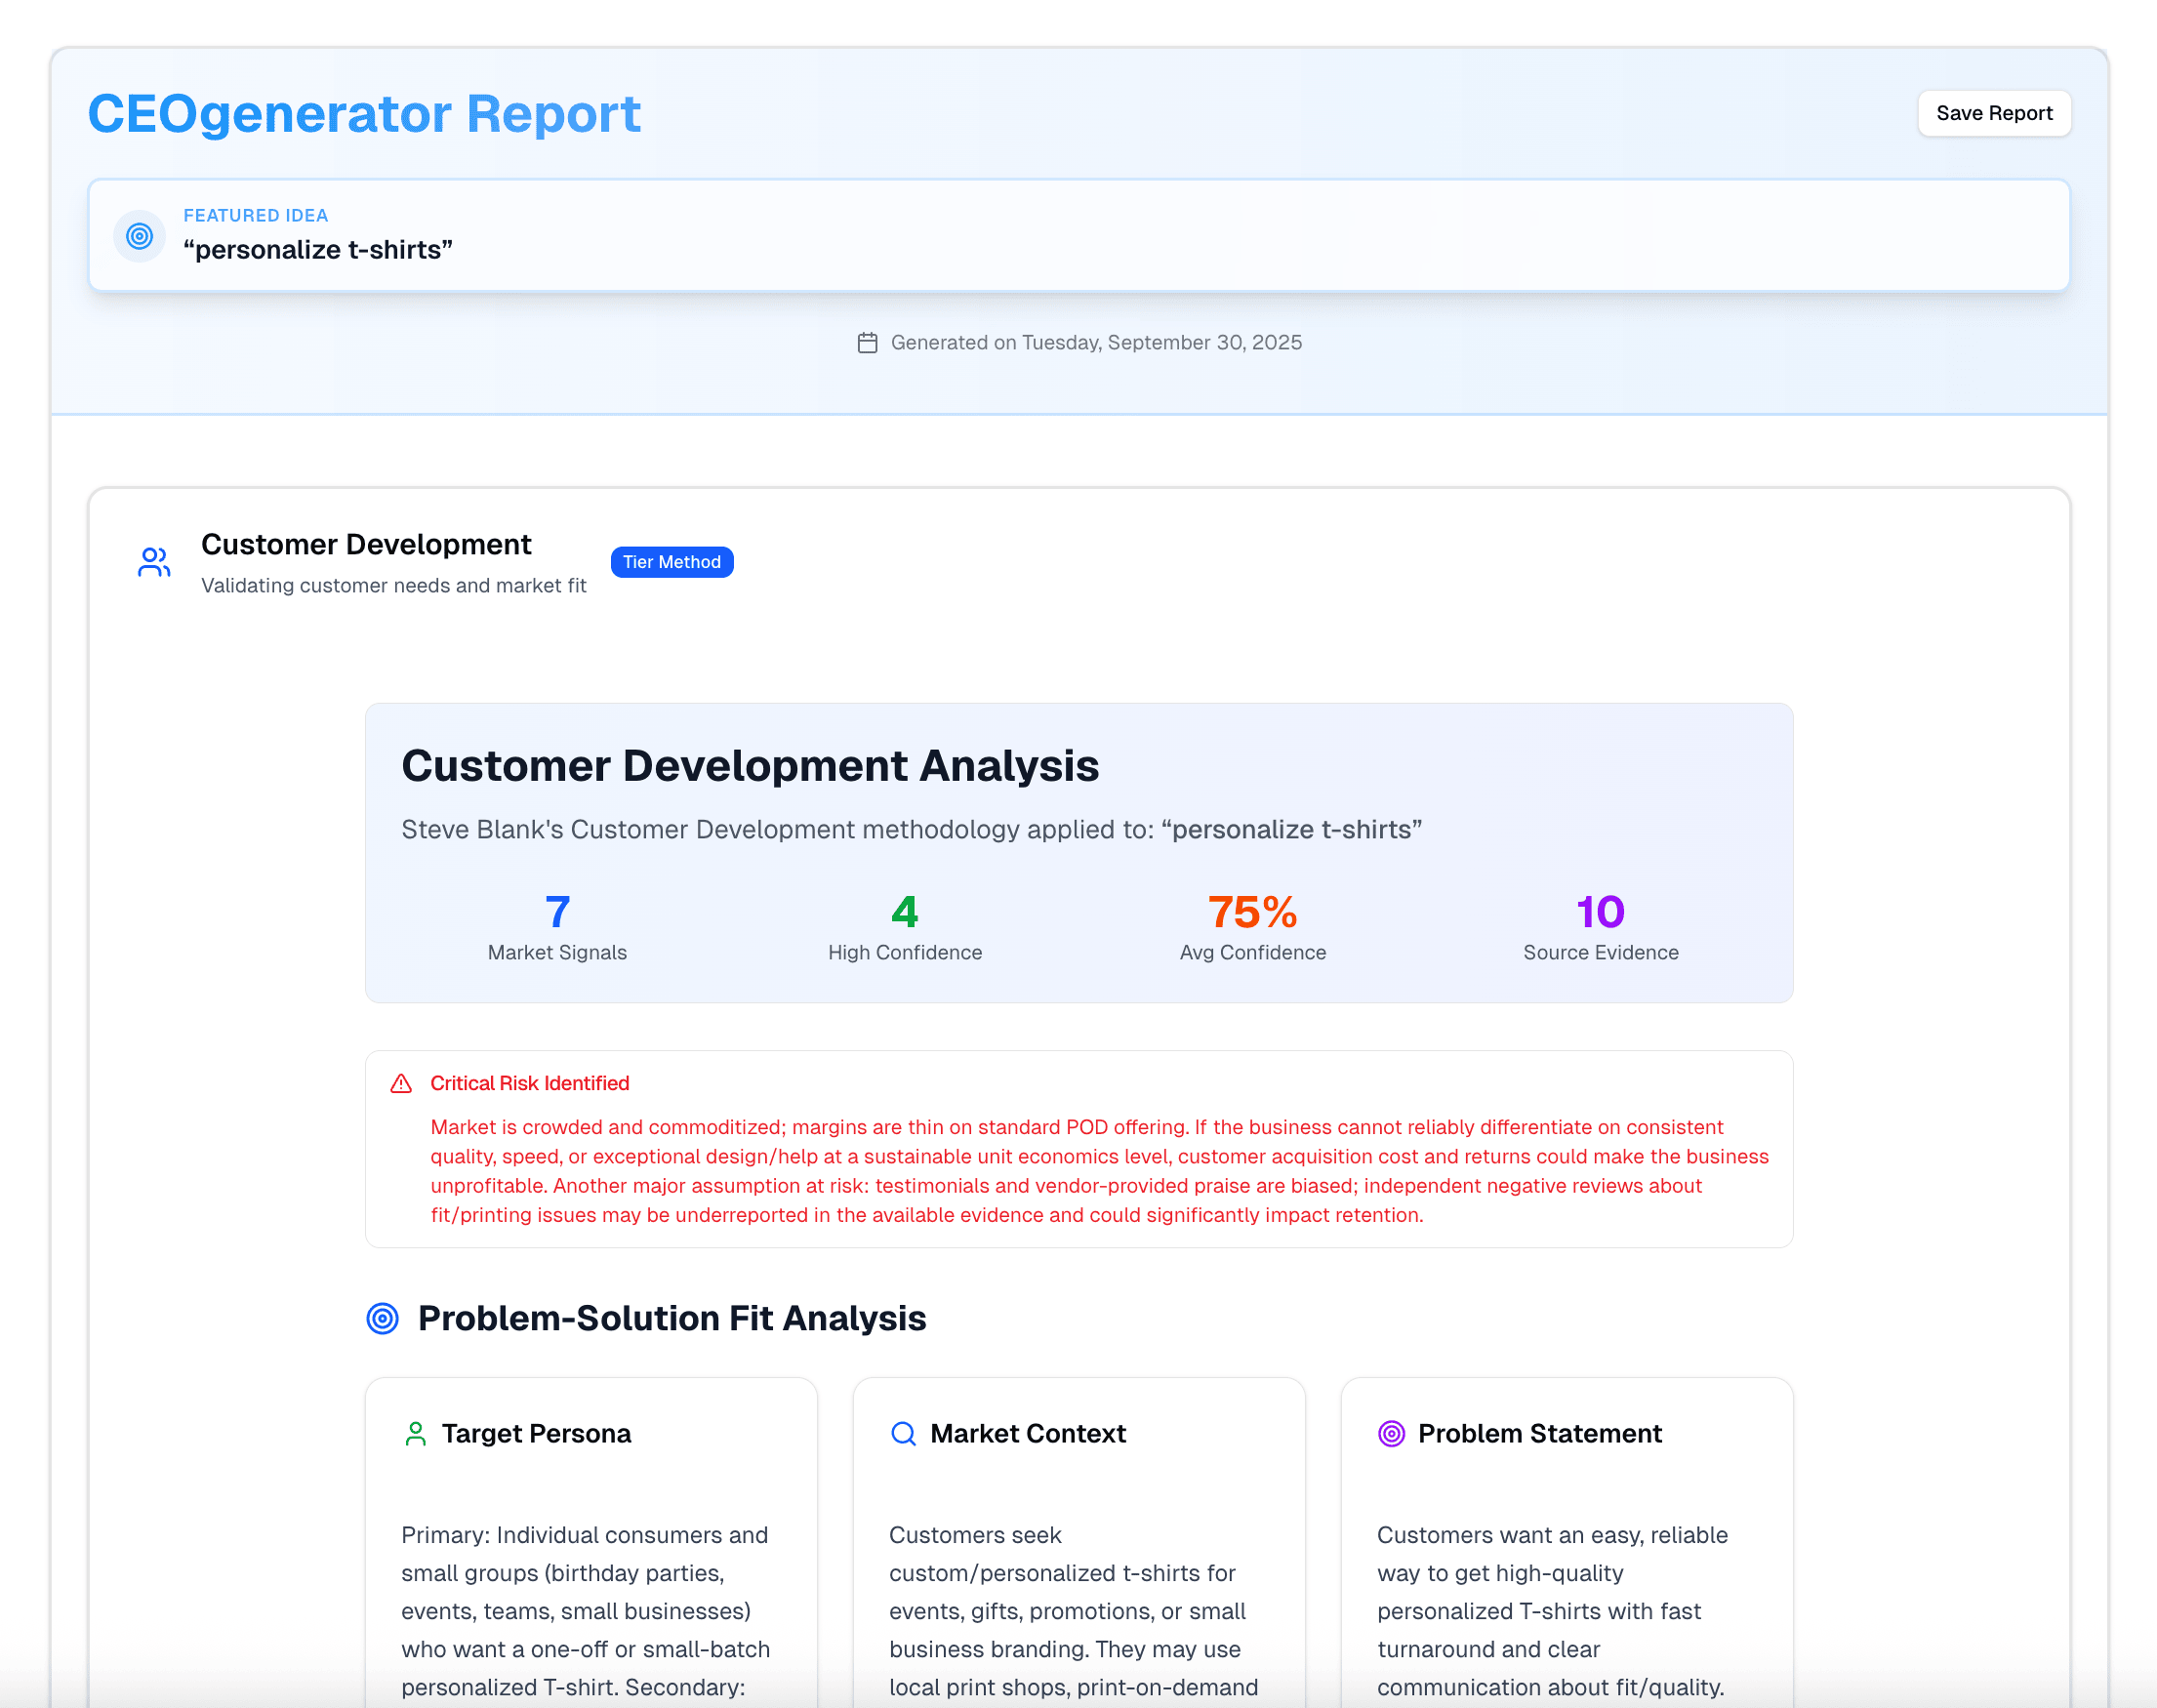
Task: Click the purple target icon next to Problem Statement
Action: click(1390, 1434)
